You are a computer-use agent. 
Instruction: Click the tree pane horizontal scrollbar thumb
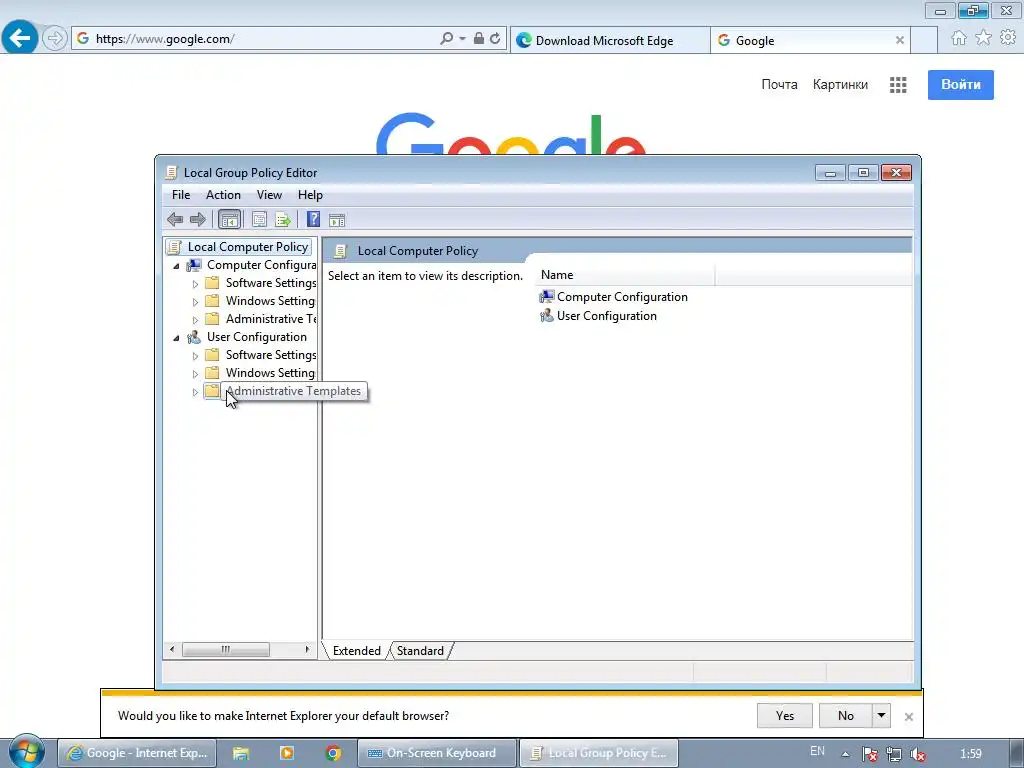(x=225, y=649)
